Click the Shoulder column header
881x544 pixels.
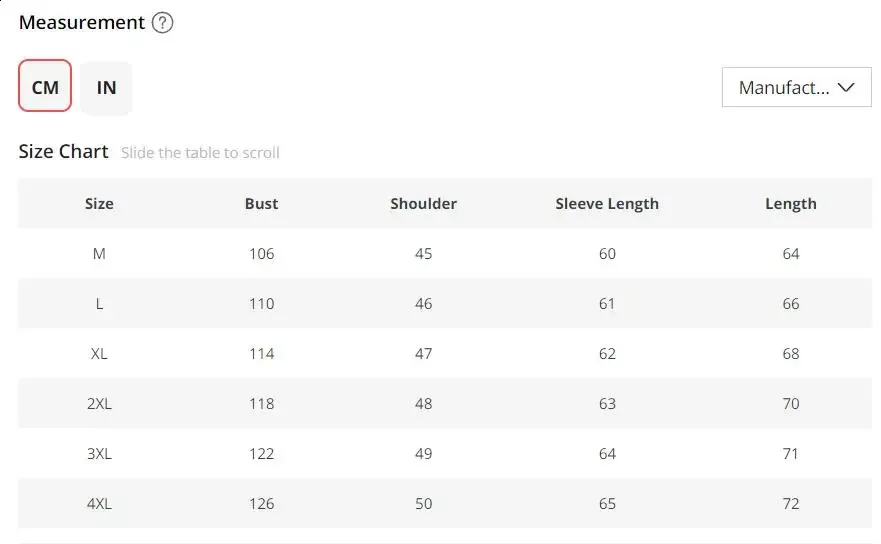(x=423, y=204)
